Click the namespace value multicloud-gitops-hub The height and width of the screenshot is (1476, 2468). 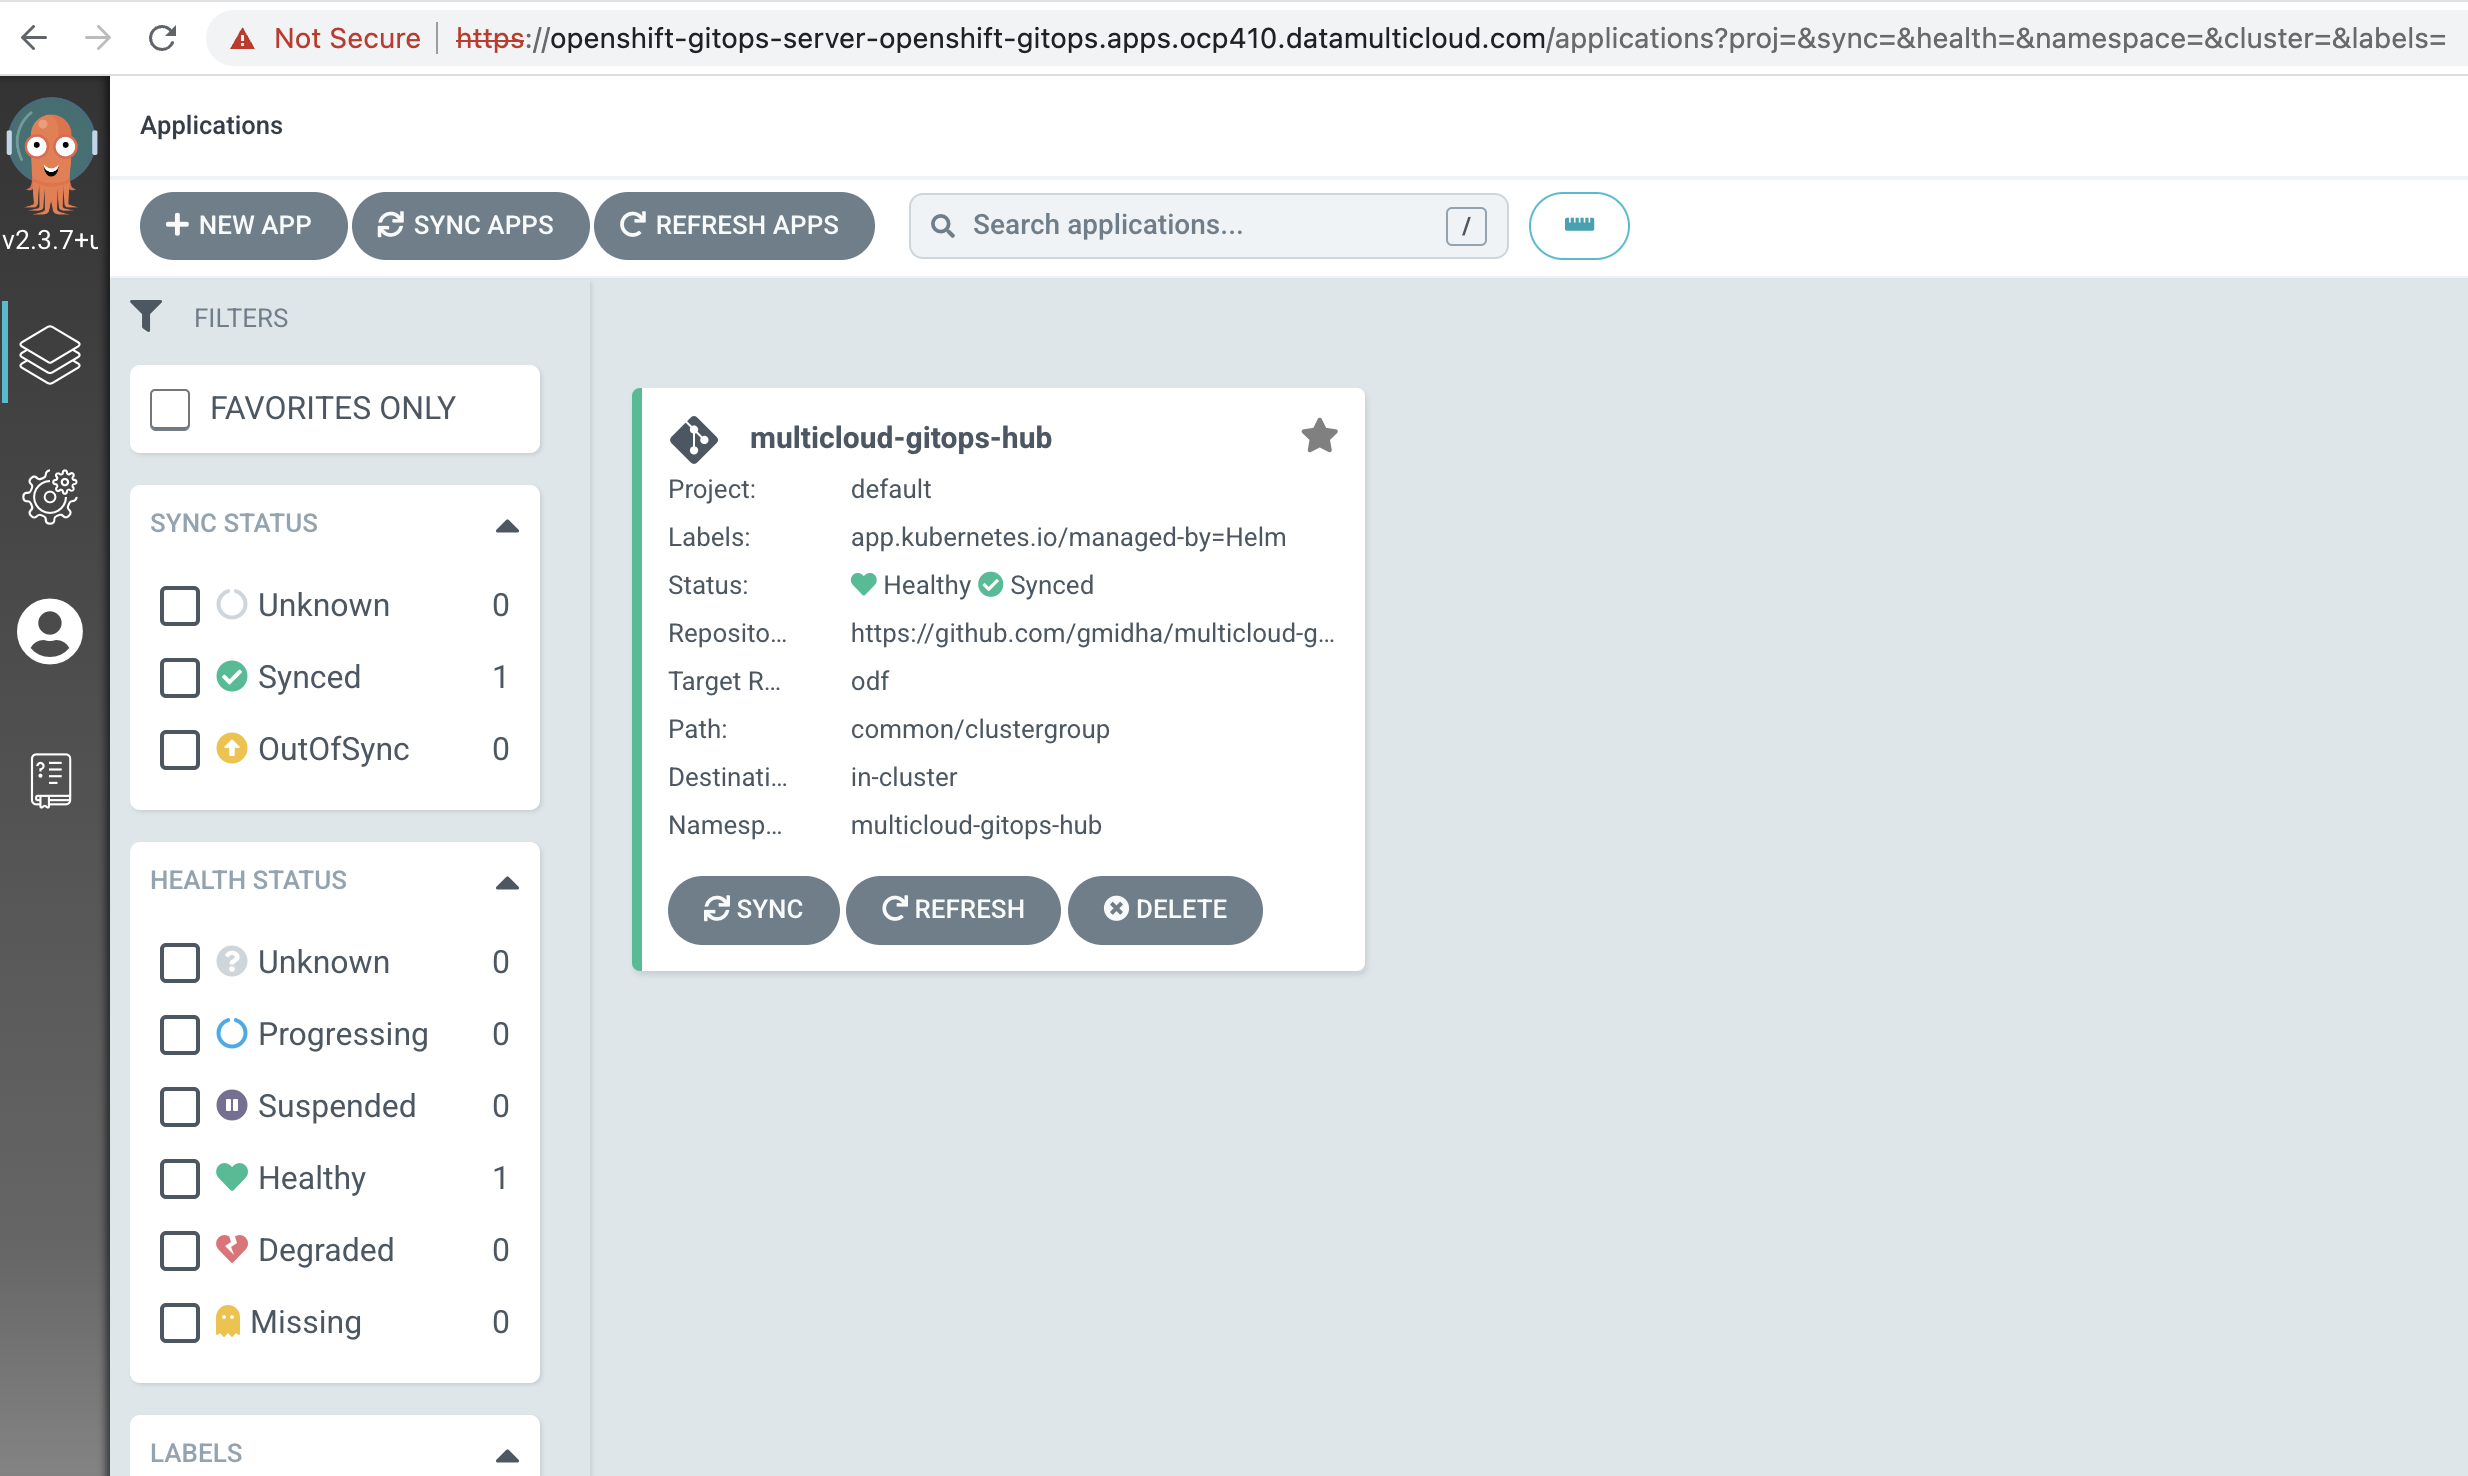tap(976, 825)
